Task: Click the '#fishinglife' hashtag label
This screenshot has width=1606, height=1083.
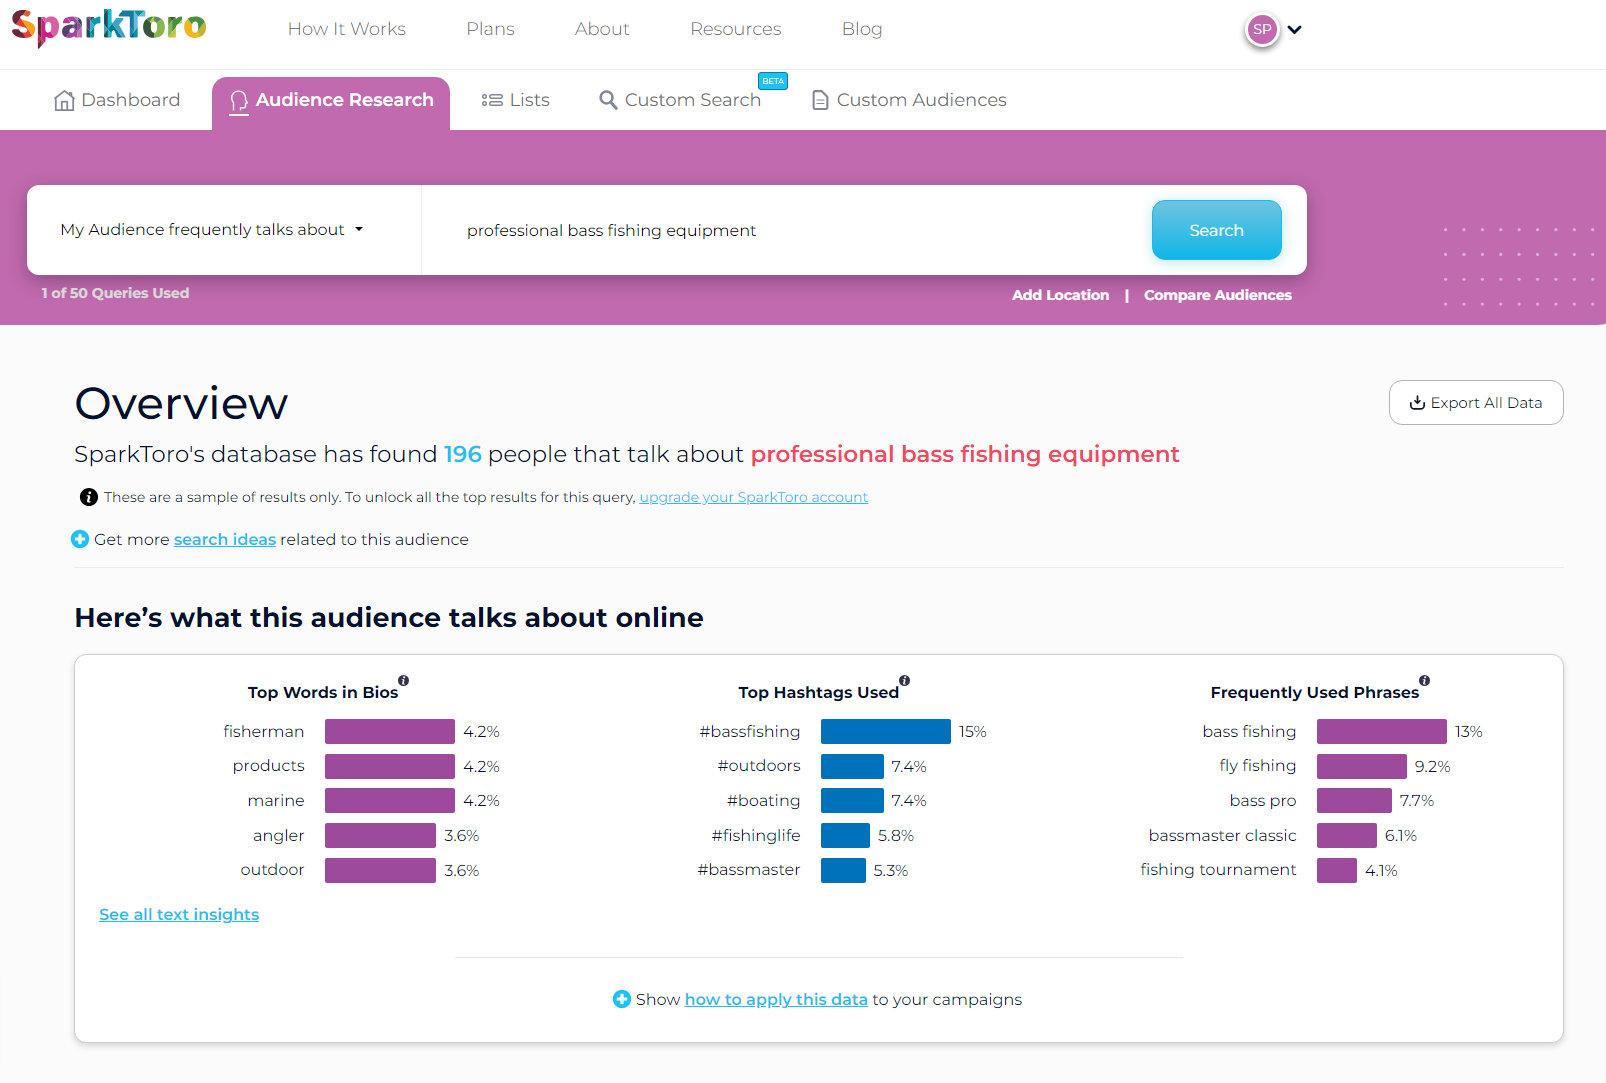Action: pyautogui.click(x=756, y=835)
